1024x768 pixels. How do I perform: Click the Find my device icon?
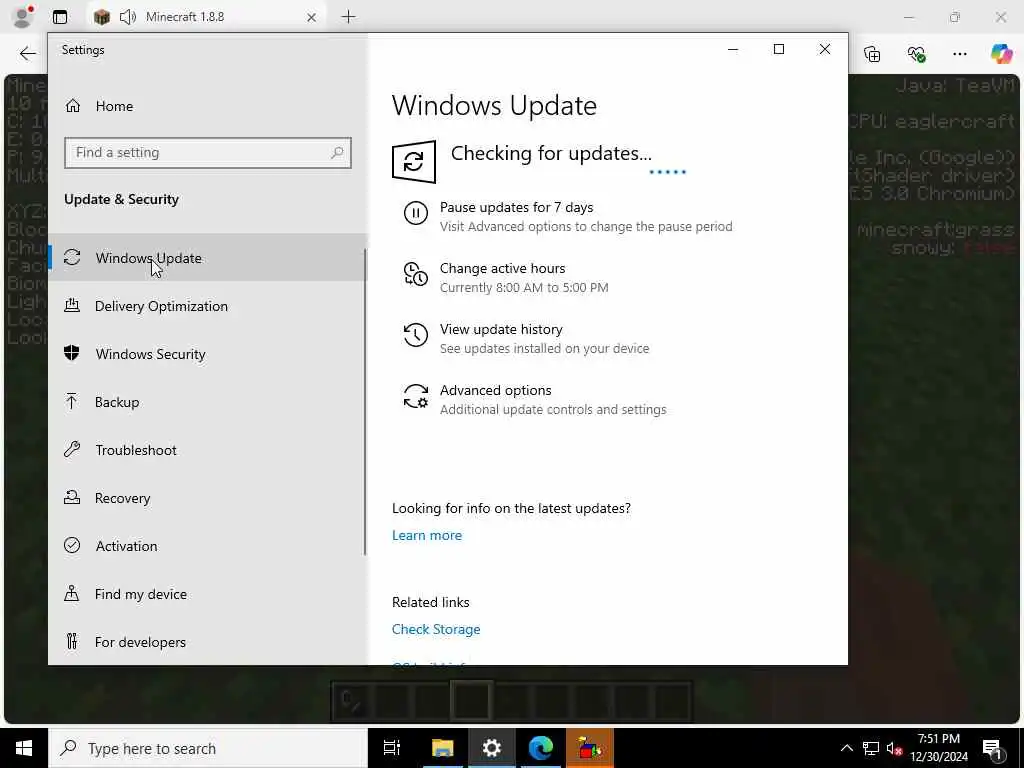pyautogui.click(x=72, y=593)
